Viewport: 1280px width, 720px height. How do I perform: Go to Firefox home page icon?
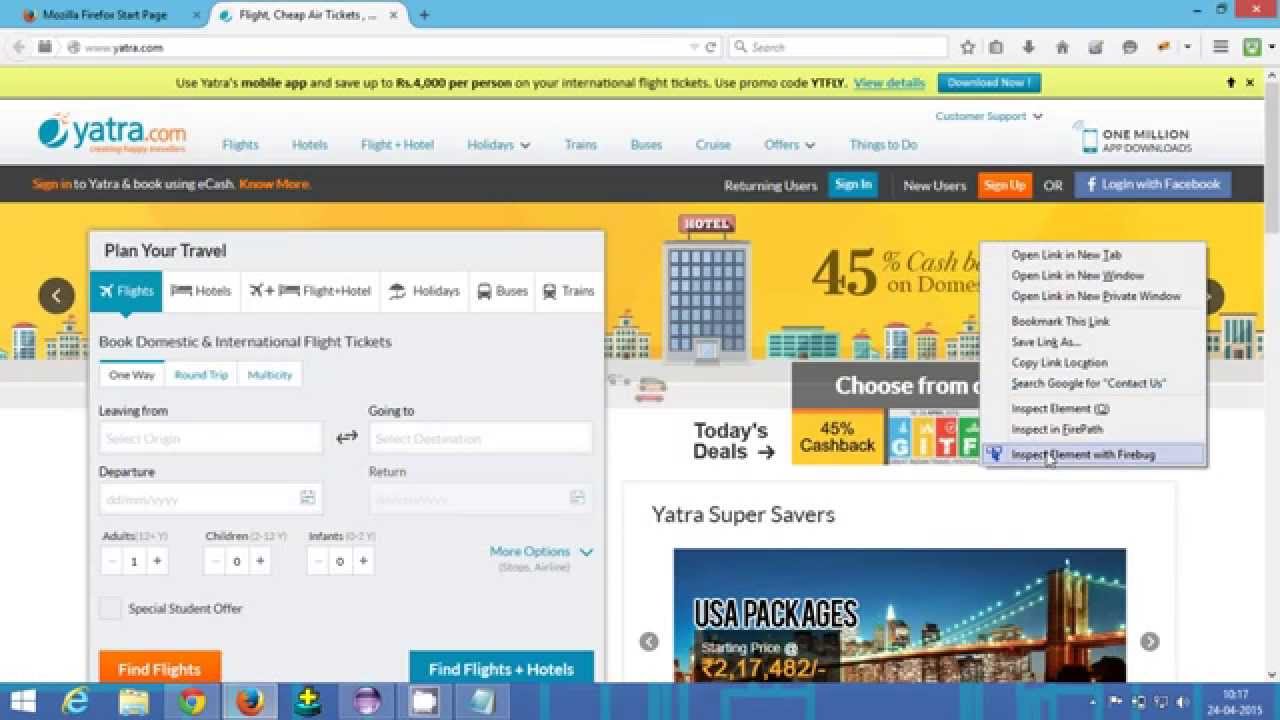pyautogui.click(x=1062, y=47)
